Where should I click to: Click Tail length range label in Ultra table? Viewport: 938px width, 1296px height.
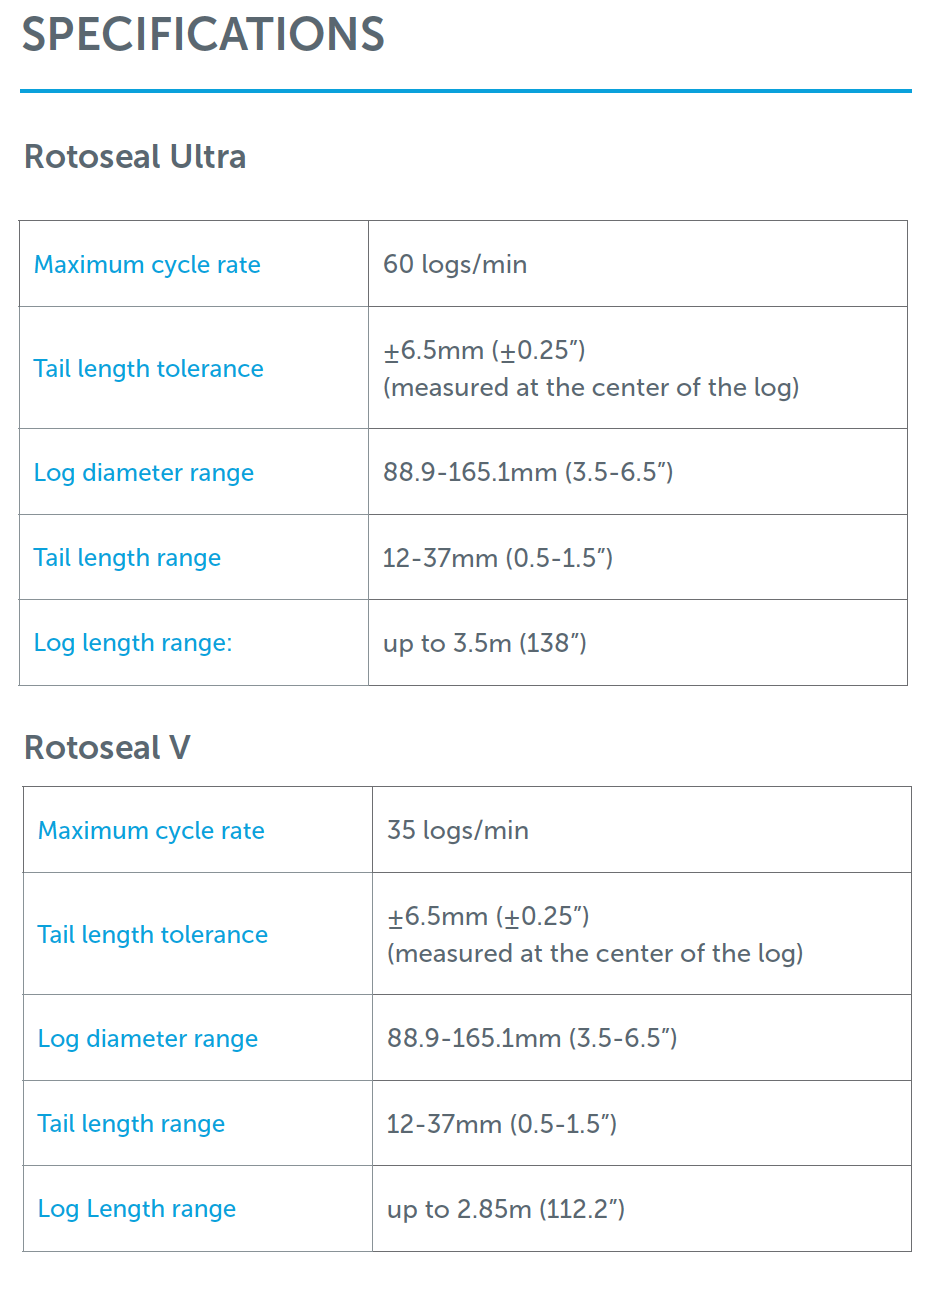pos(127,558)
